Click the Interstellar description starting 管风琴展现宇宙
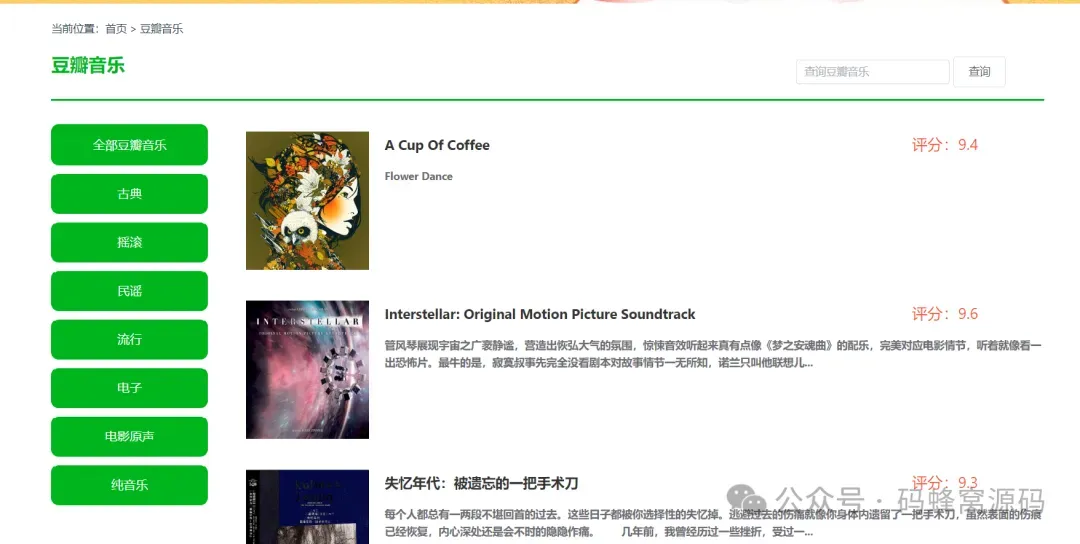1080x544 pixels. pyautogui.click(x=714, y=354)
